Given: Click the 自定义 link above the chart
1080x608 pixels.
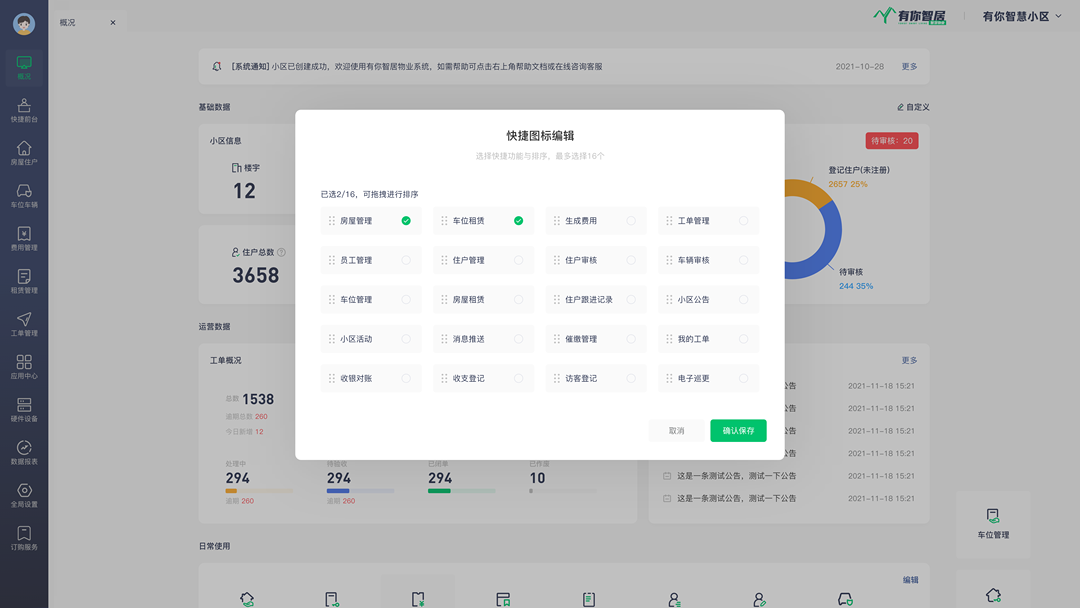Looking at the screenshot, I should pos(913,107).
